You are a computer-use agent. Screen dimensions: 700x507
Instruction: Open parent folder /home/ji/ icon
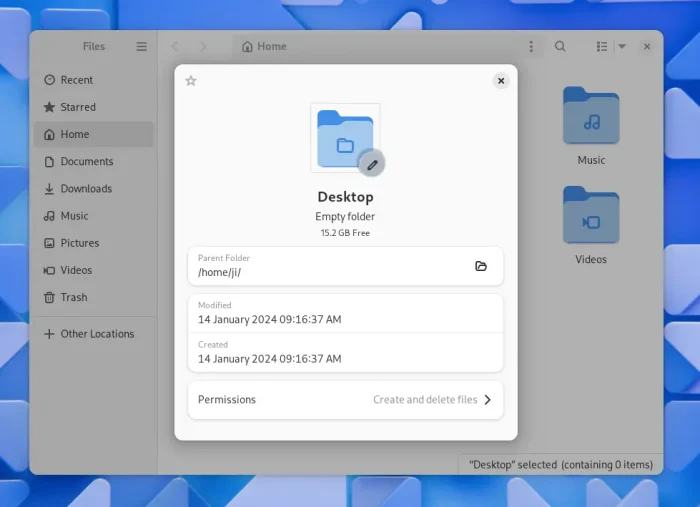[481, 266]
